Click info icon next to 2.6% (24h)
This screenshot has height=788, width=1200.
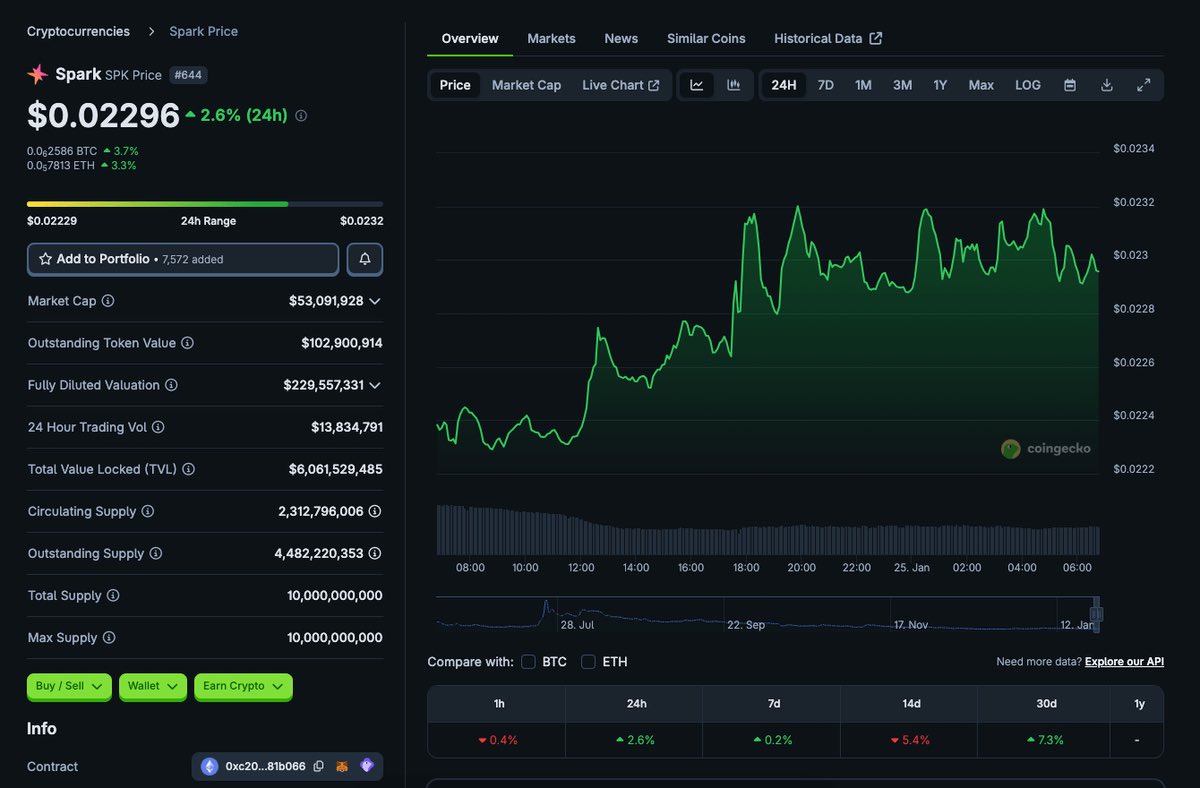(301, 116)
